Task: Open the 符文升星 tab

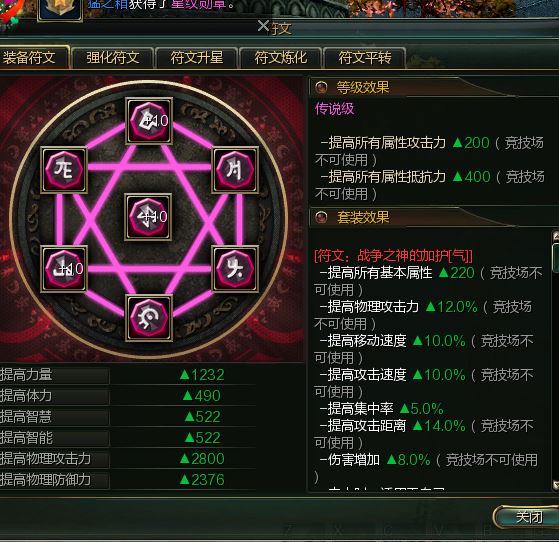Action: (x=196, y=58)
